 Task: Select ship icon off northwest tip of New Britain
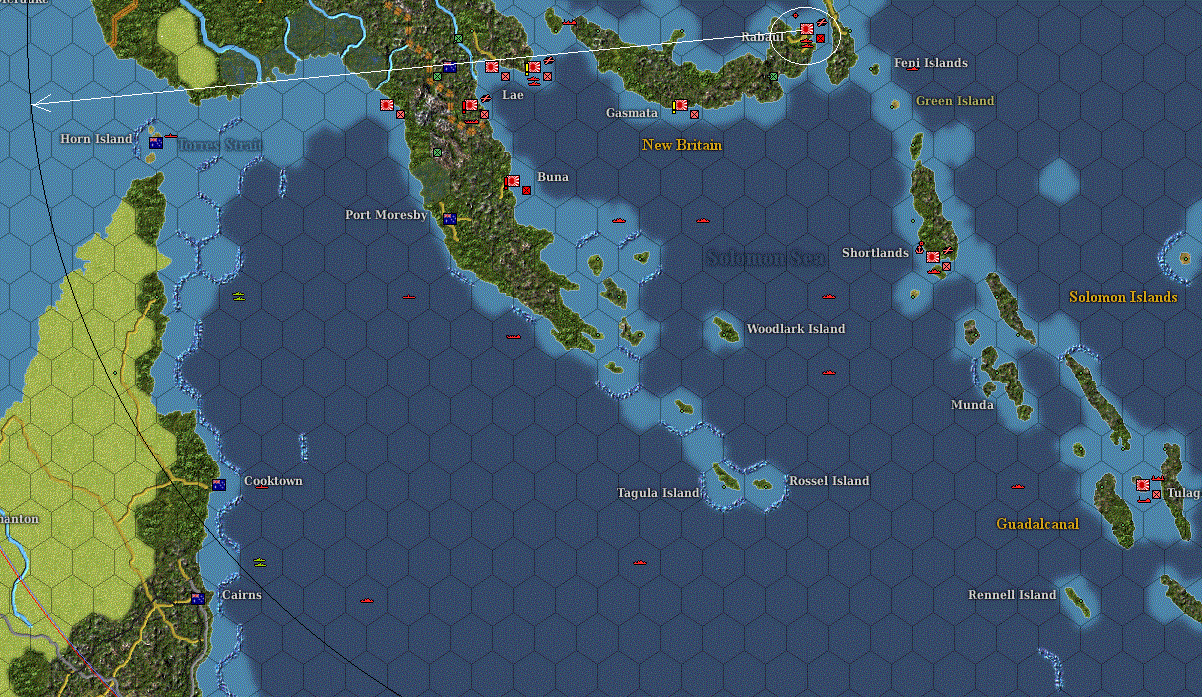570,21
